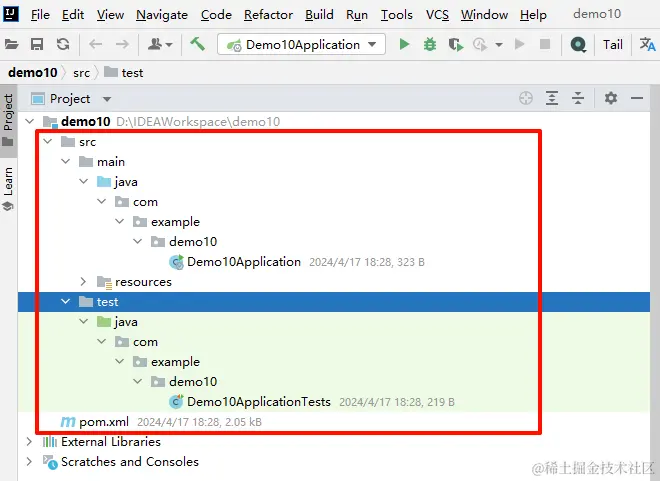Open the Build menu

point(319,15)
